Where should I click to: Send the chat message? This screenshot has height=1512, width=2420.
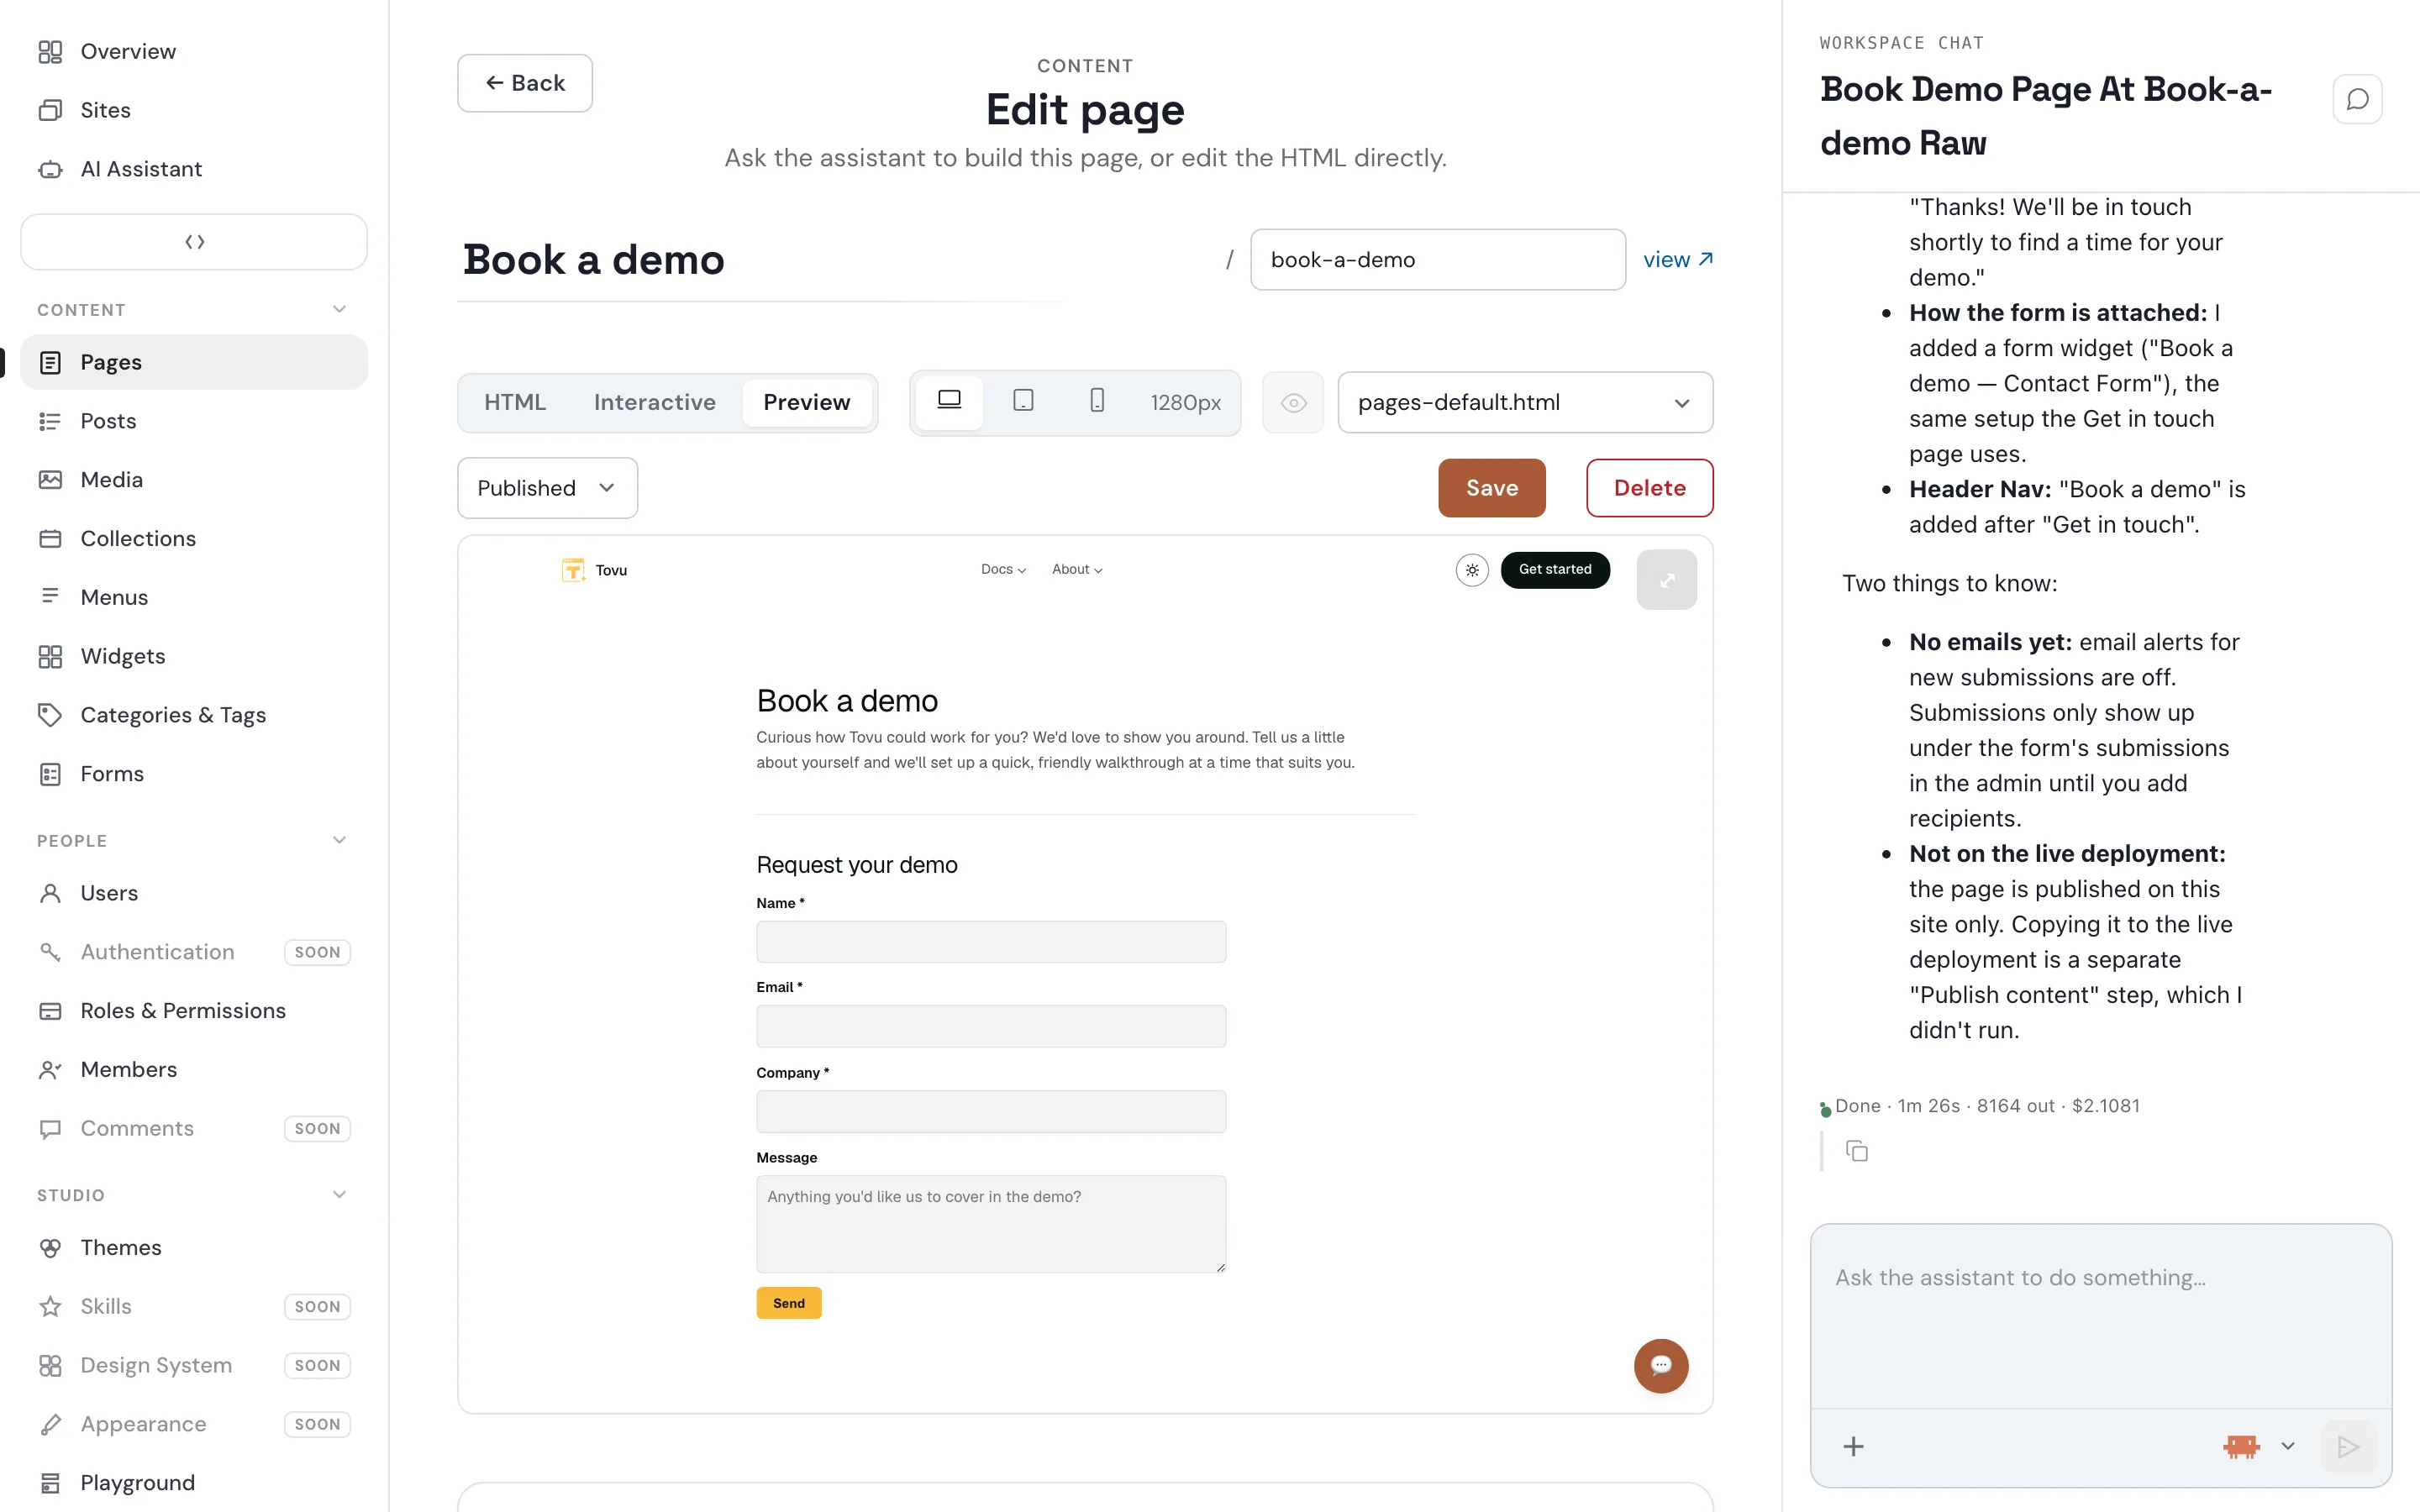click(2348, 1447)
